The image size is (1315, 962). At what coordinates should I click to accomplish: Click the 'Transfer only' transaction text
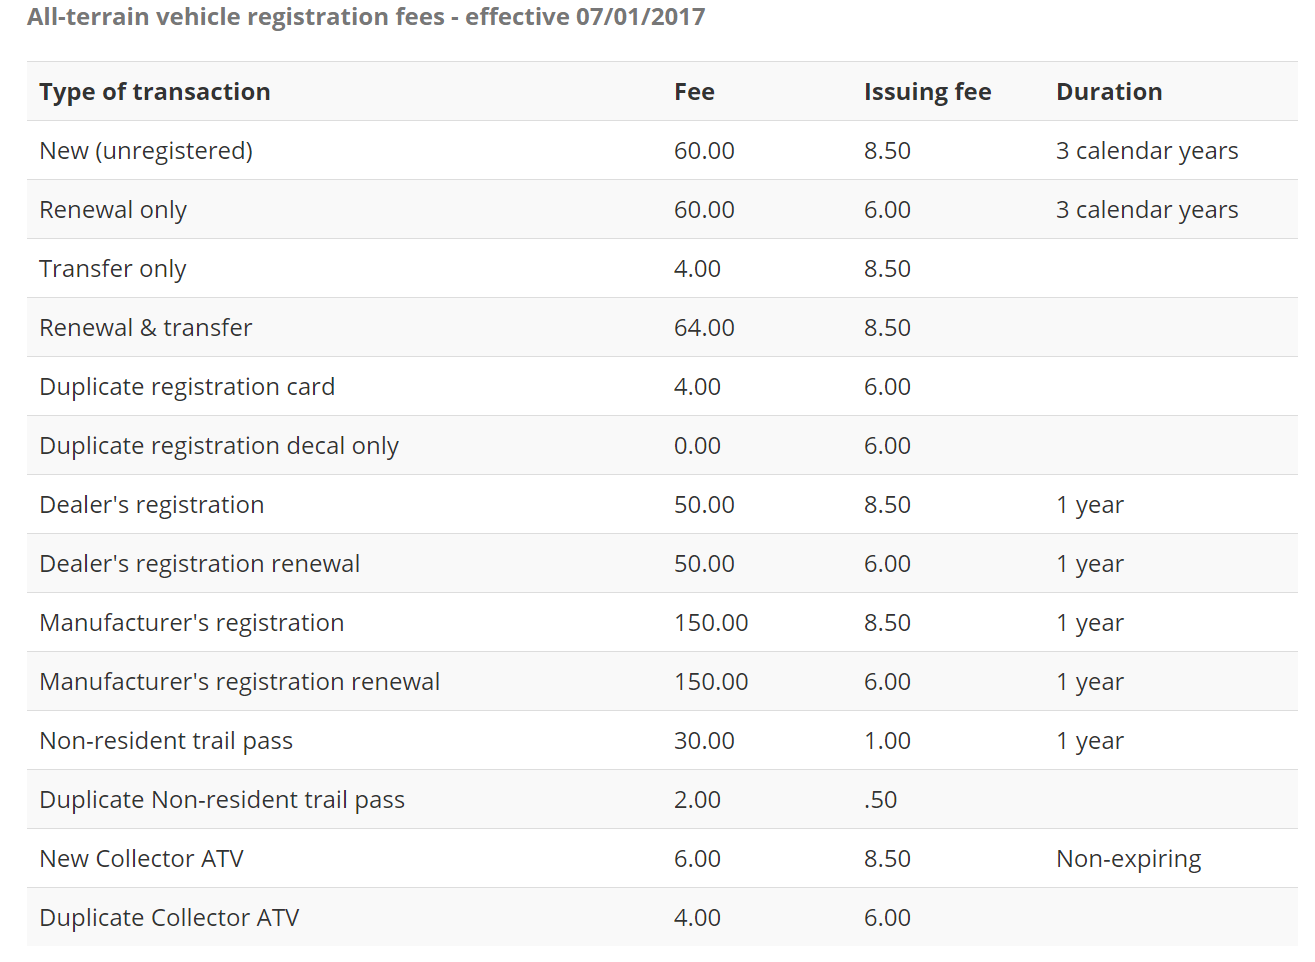coord(113,269)
